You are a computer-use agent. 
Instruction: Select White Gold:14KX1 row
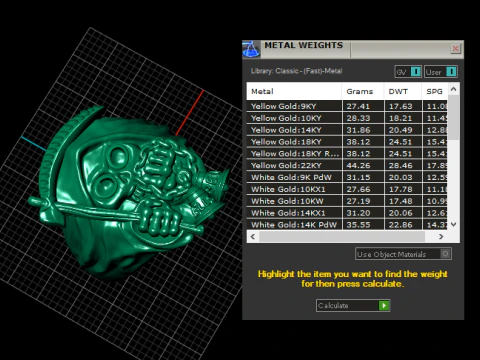[347, 213]
